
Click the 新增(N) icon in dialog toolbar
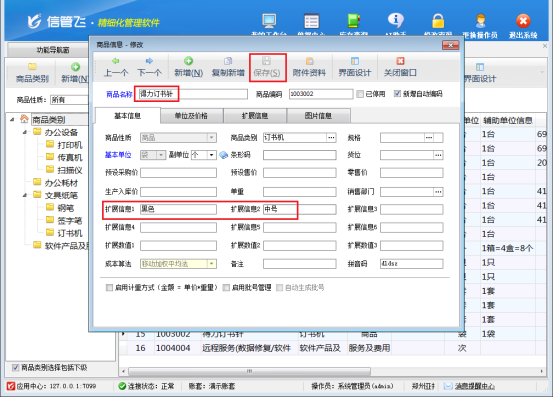pyautogui.click(x=188, y=61)
